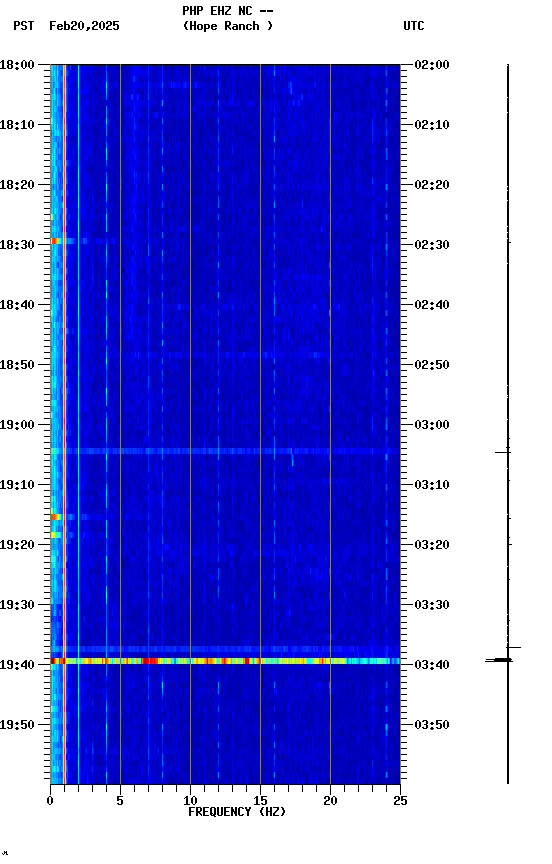Click the 02:30 UTC time label
Image resolution: width=552 pixels, height=864 pixels.
click(432, 245)
